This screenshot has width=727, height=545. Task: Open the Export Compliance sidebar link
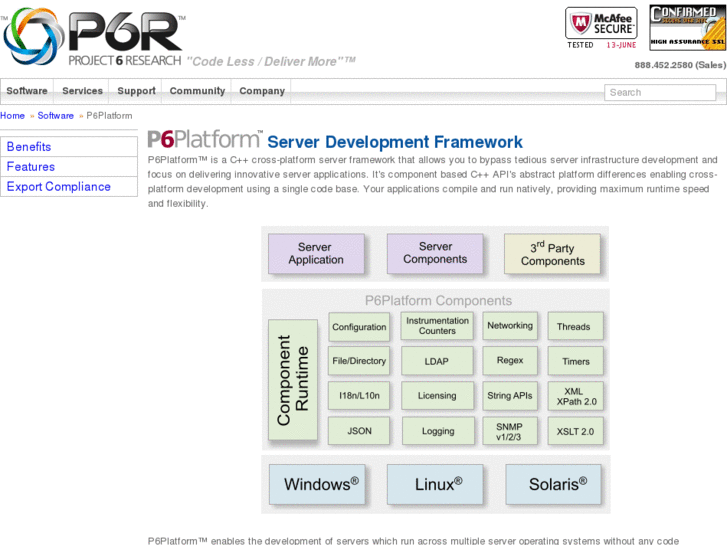(69, 186)
